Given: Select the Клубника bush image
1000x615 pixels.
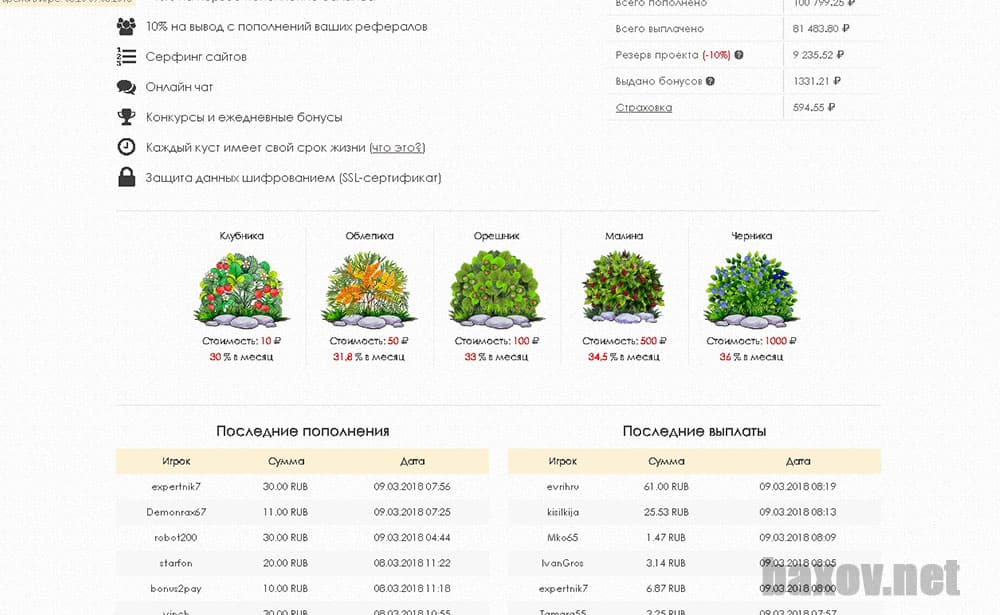Looking at the screenshot, I should (241, 289).
